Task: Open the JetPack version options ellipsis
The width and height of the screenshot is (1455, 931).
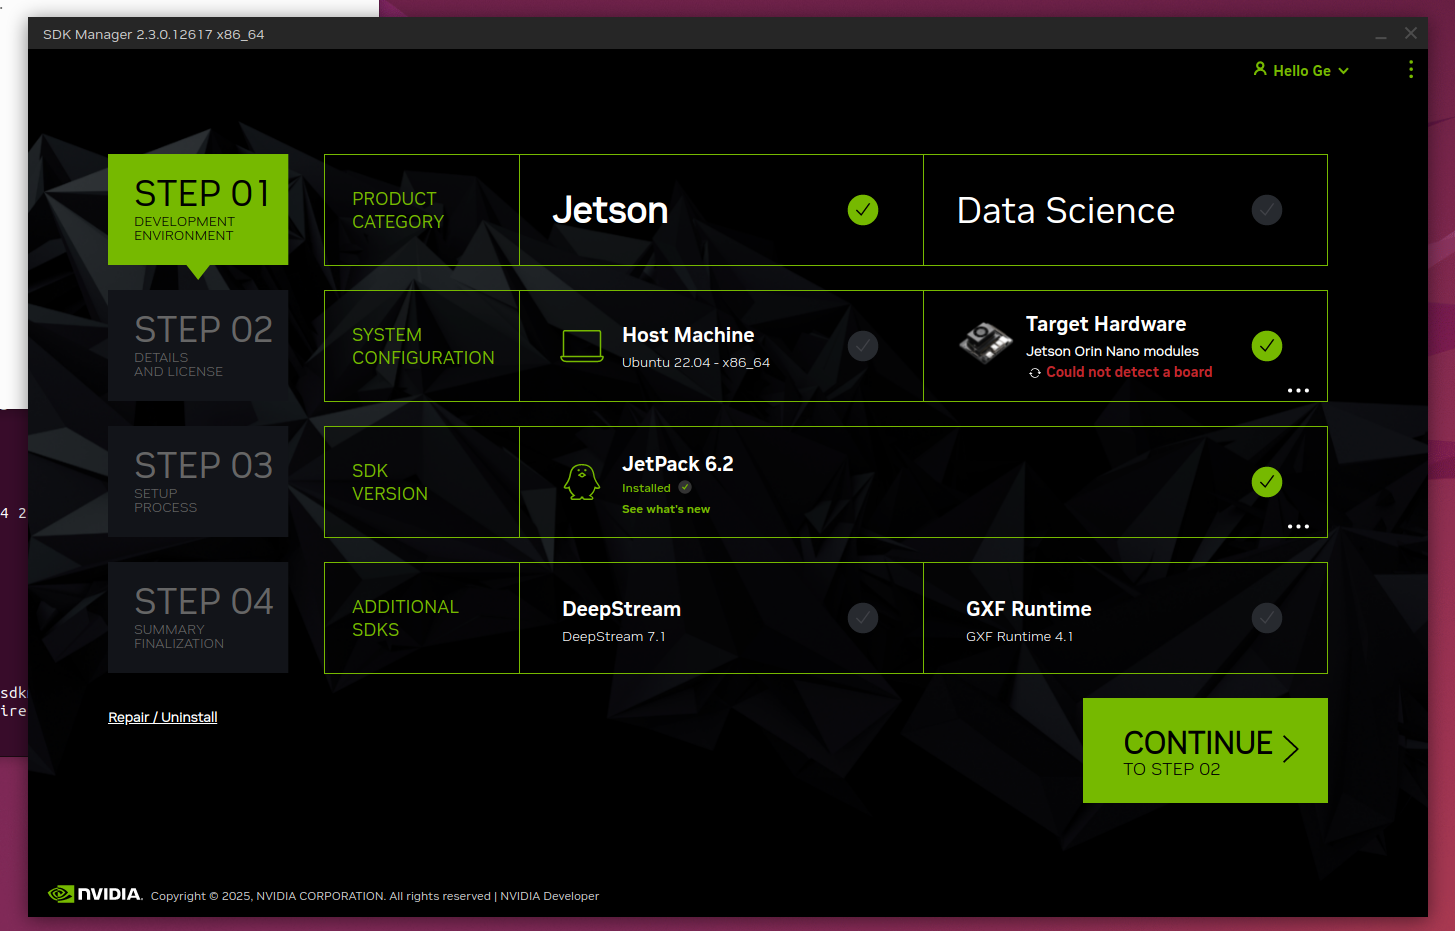Action: click(1298, 526)
